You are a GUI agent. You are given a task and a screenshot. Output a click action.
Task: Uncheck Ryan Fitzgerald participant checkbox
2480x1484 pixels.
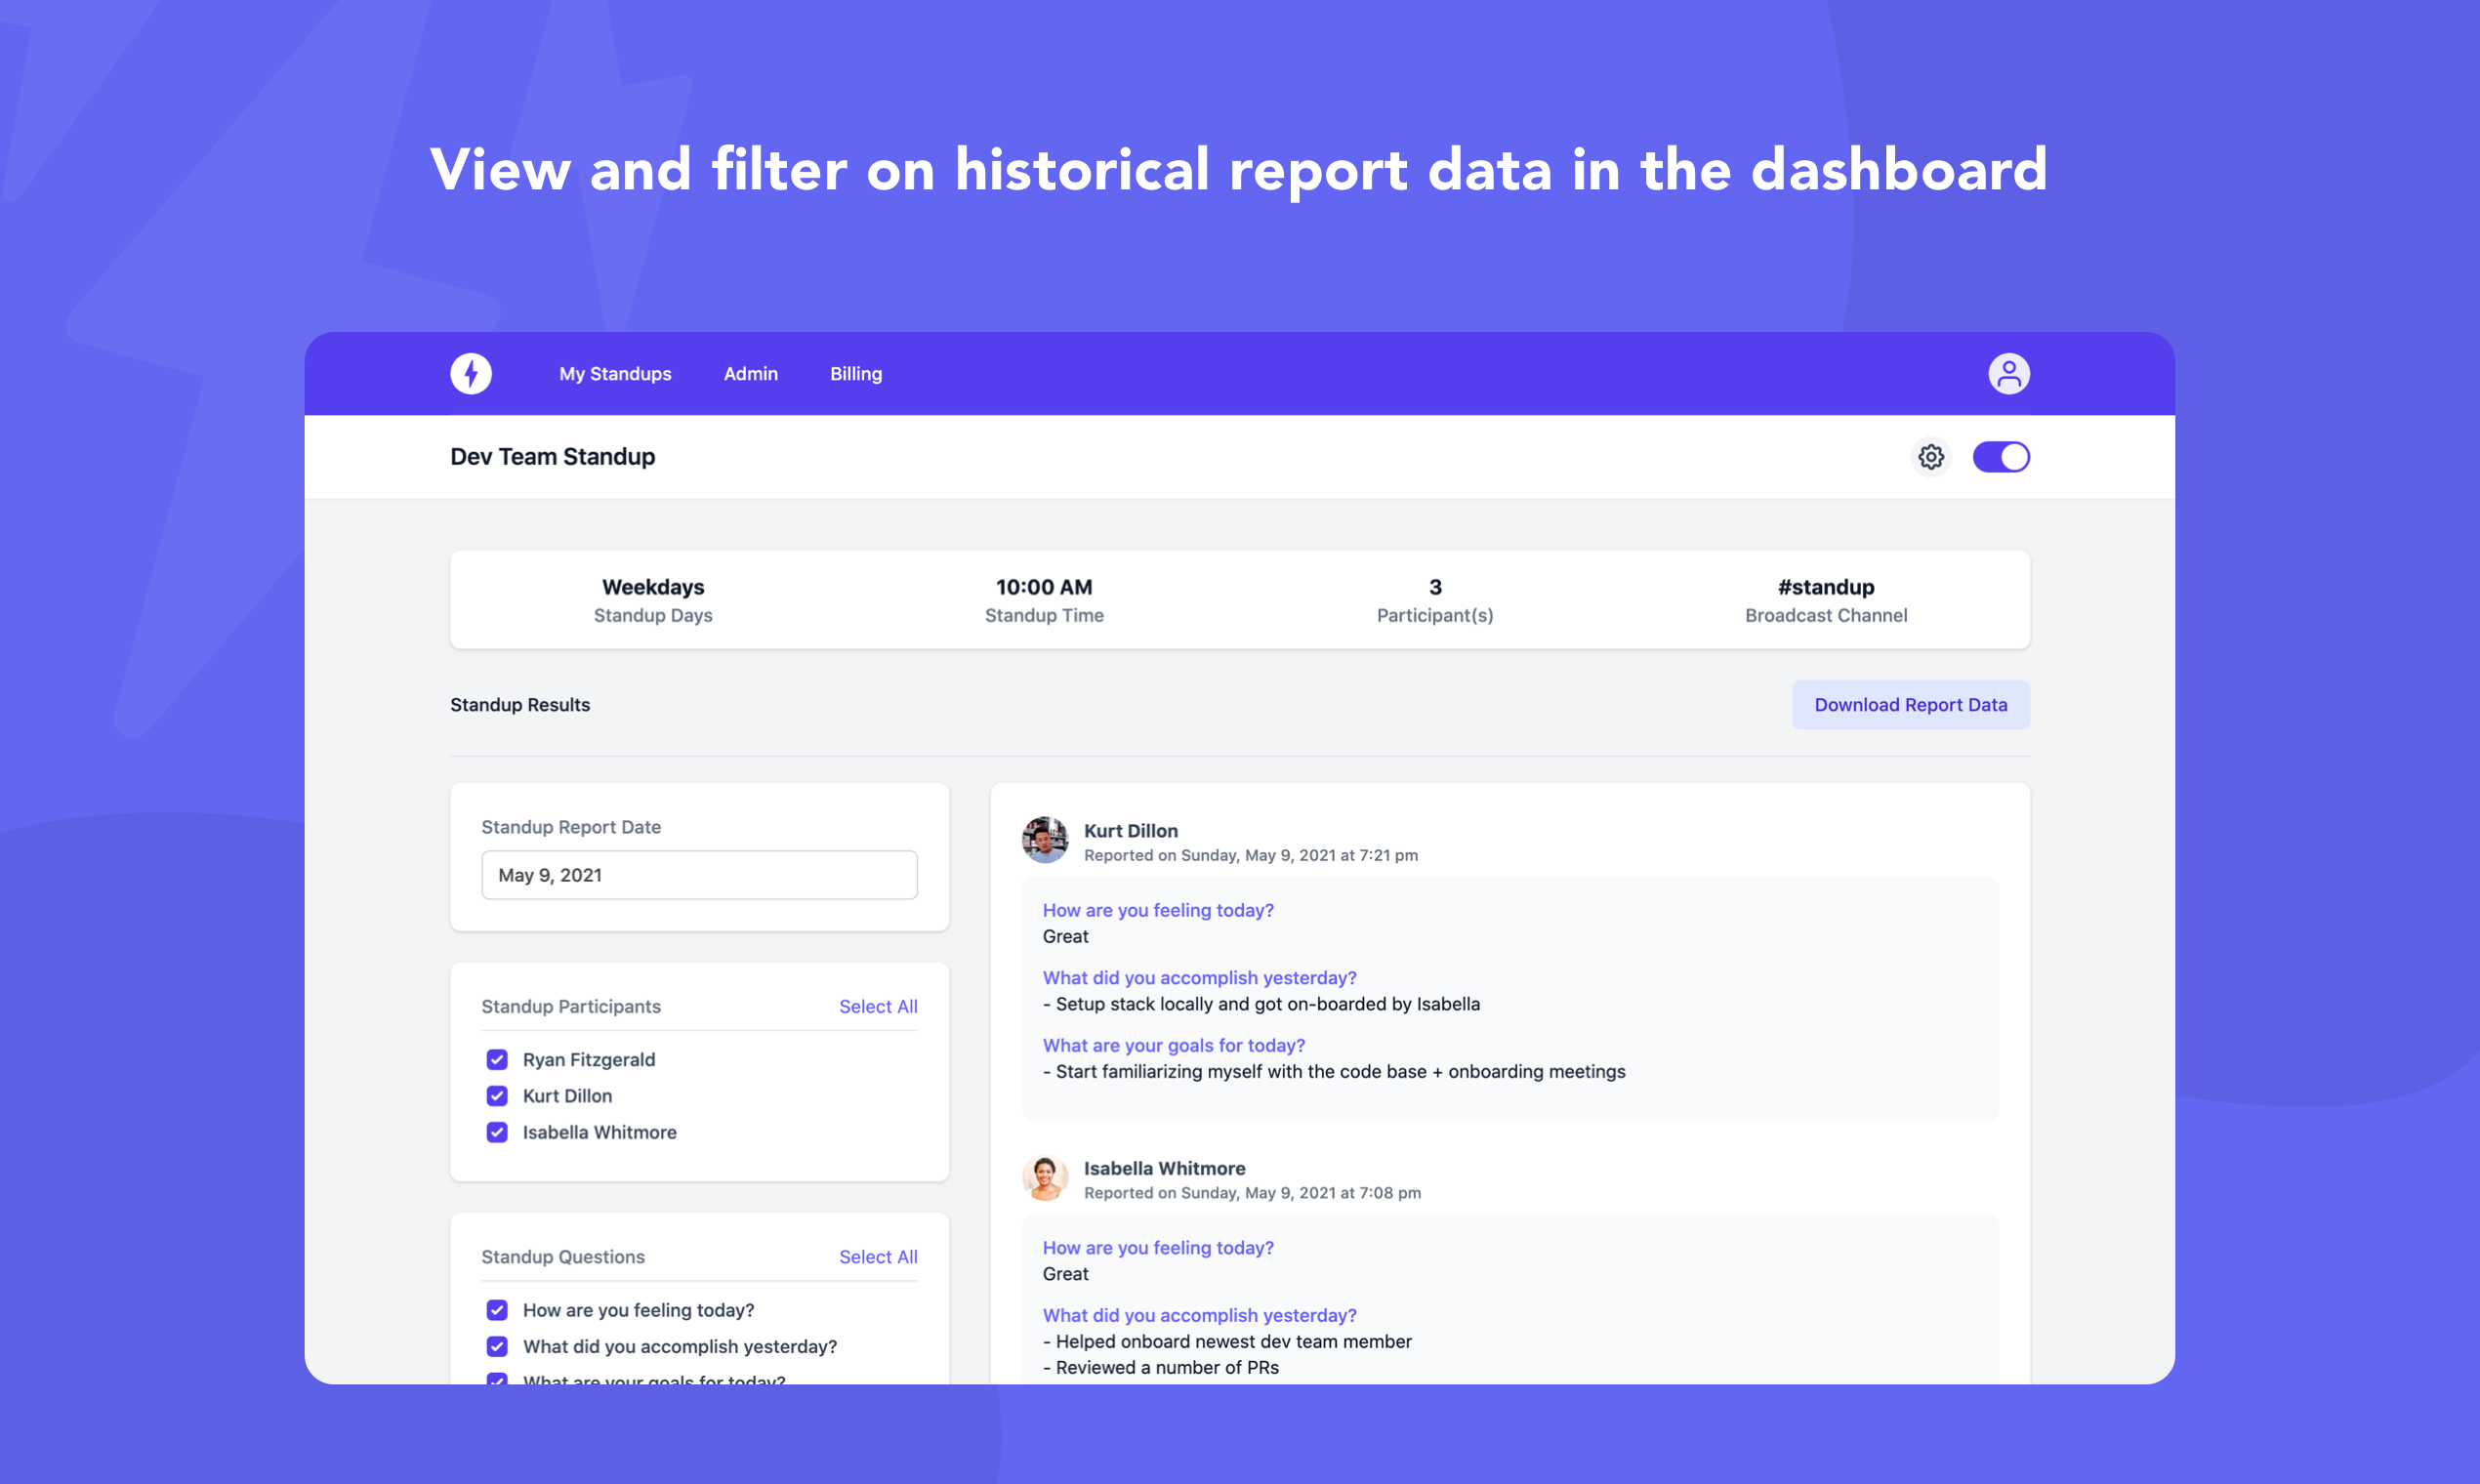[x=497, y=1060]
